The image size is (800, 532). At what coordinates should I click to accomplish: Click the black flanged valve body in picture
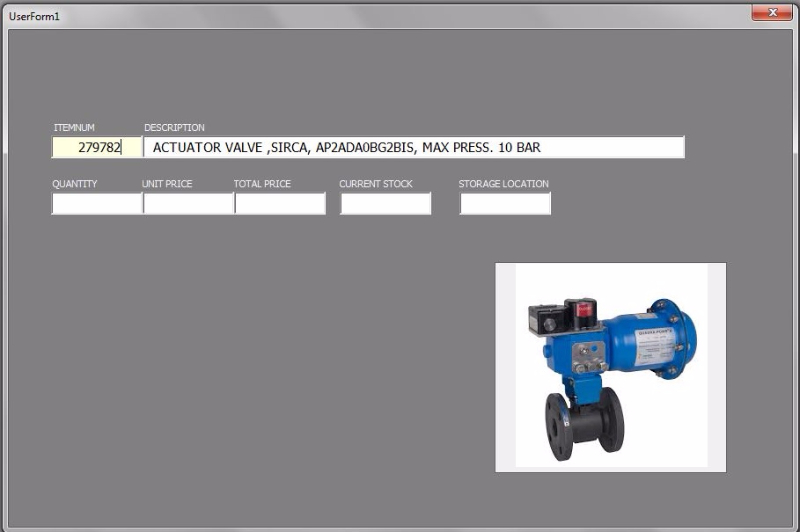[584, 420]
